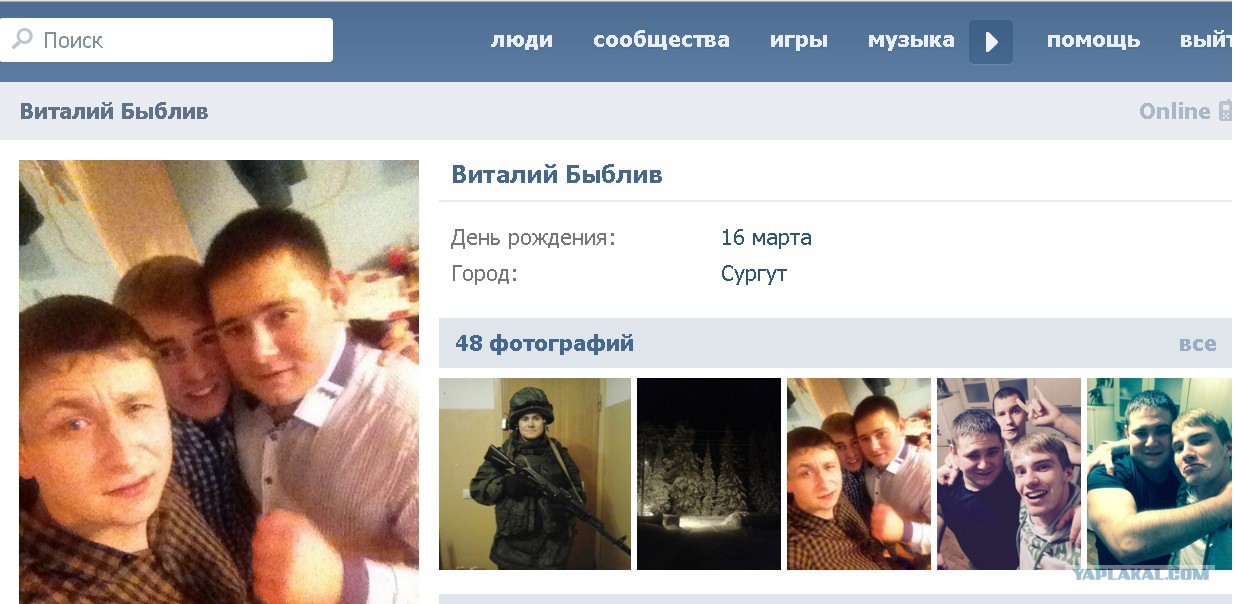Open the last thumbnail showing flexed arm
Image resolution: width=1235 pixels, height=604 pixels.
pyautogui.click(x=1160, y=474)
